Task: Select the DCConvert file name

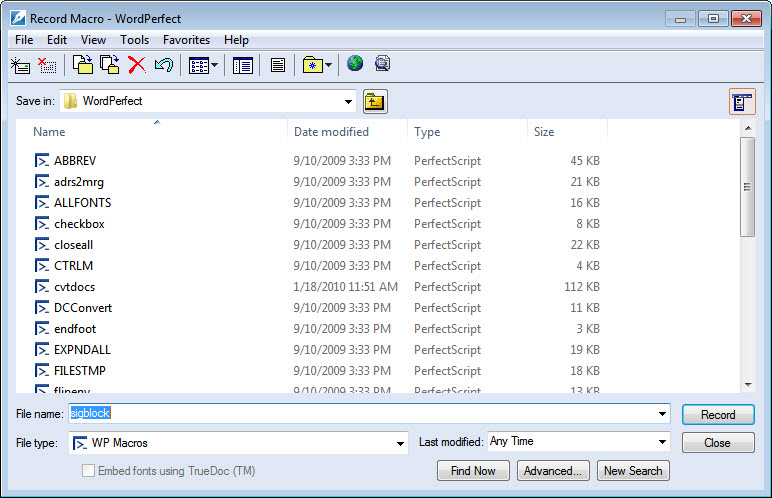Action: [x=83, y=308]
